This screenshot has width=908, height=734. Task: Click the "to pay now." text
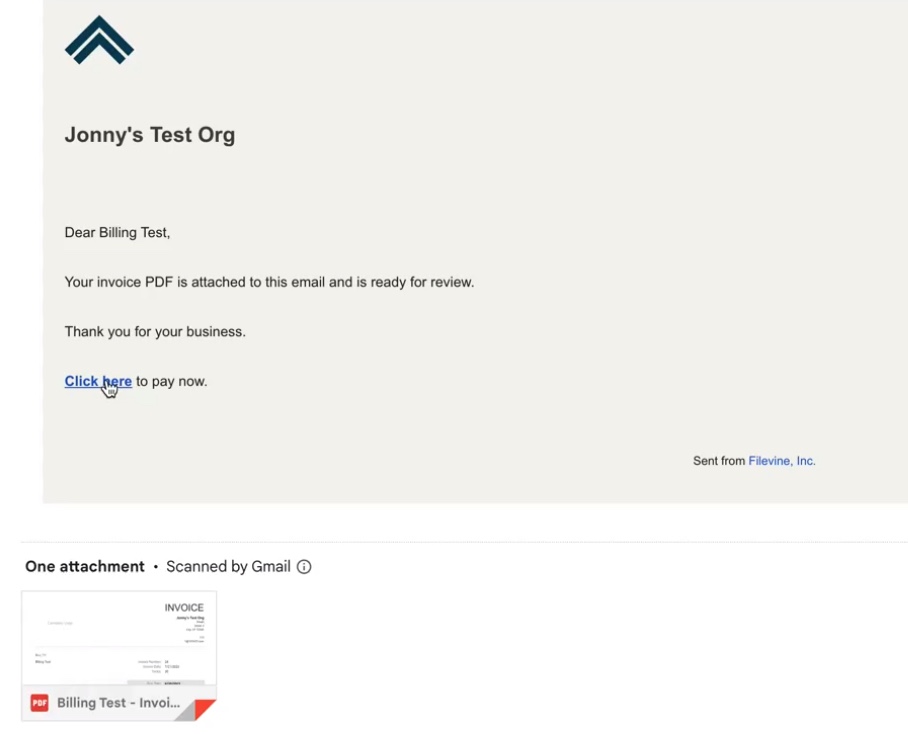click(x=171, y=381)
